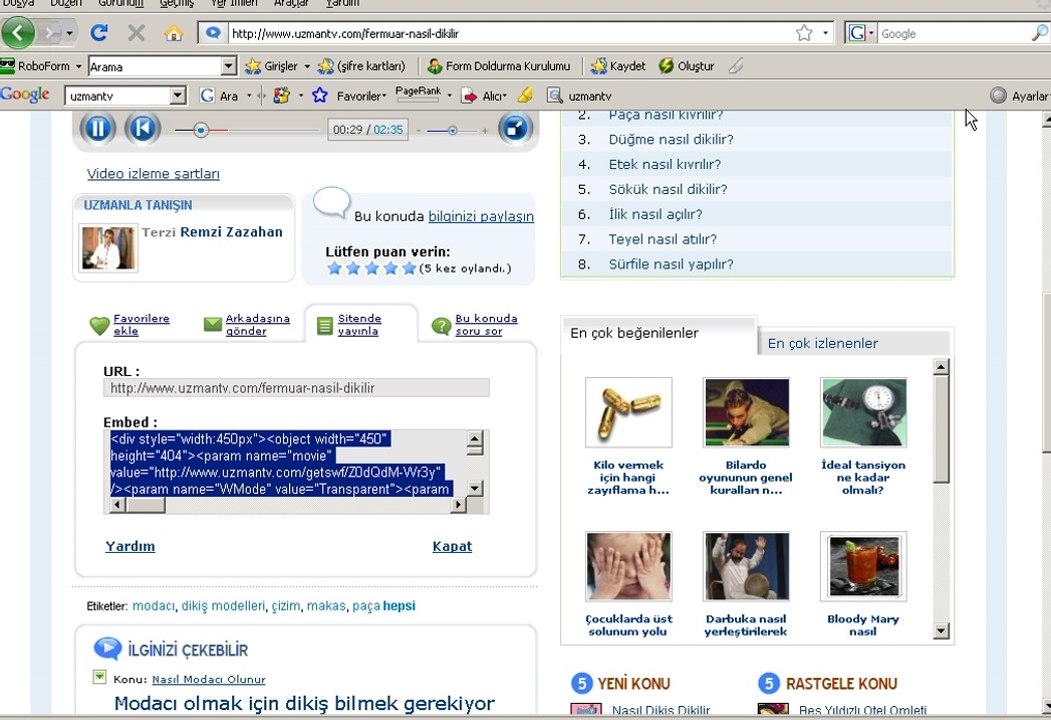This screenshot has width=1051, height=720.
Task: Open Google toolbar search history dropdown
Action: tap(178, 96)
